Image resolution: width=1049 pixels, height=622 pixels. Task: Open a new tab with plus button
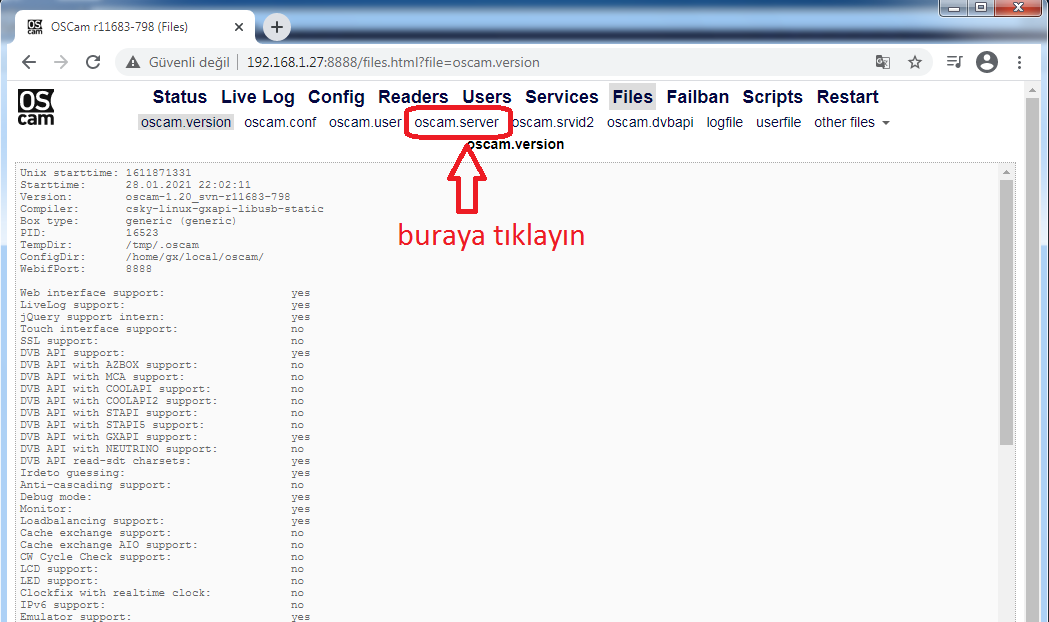click(x=277, y=27)
